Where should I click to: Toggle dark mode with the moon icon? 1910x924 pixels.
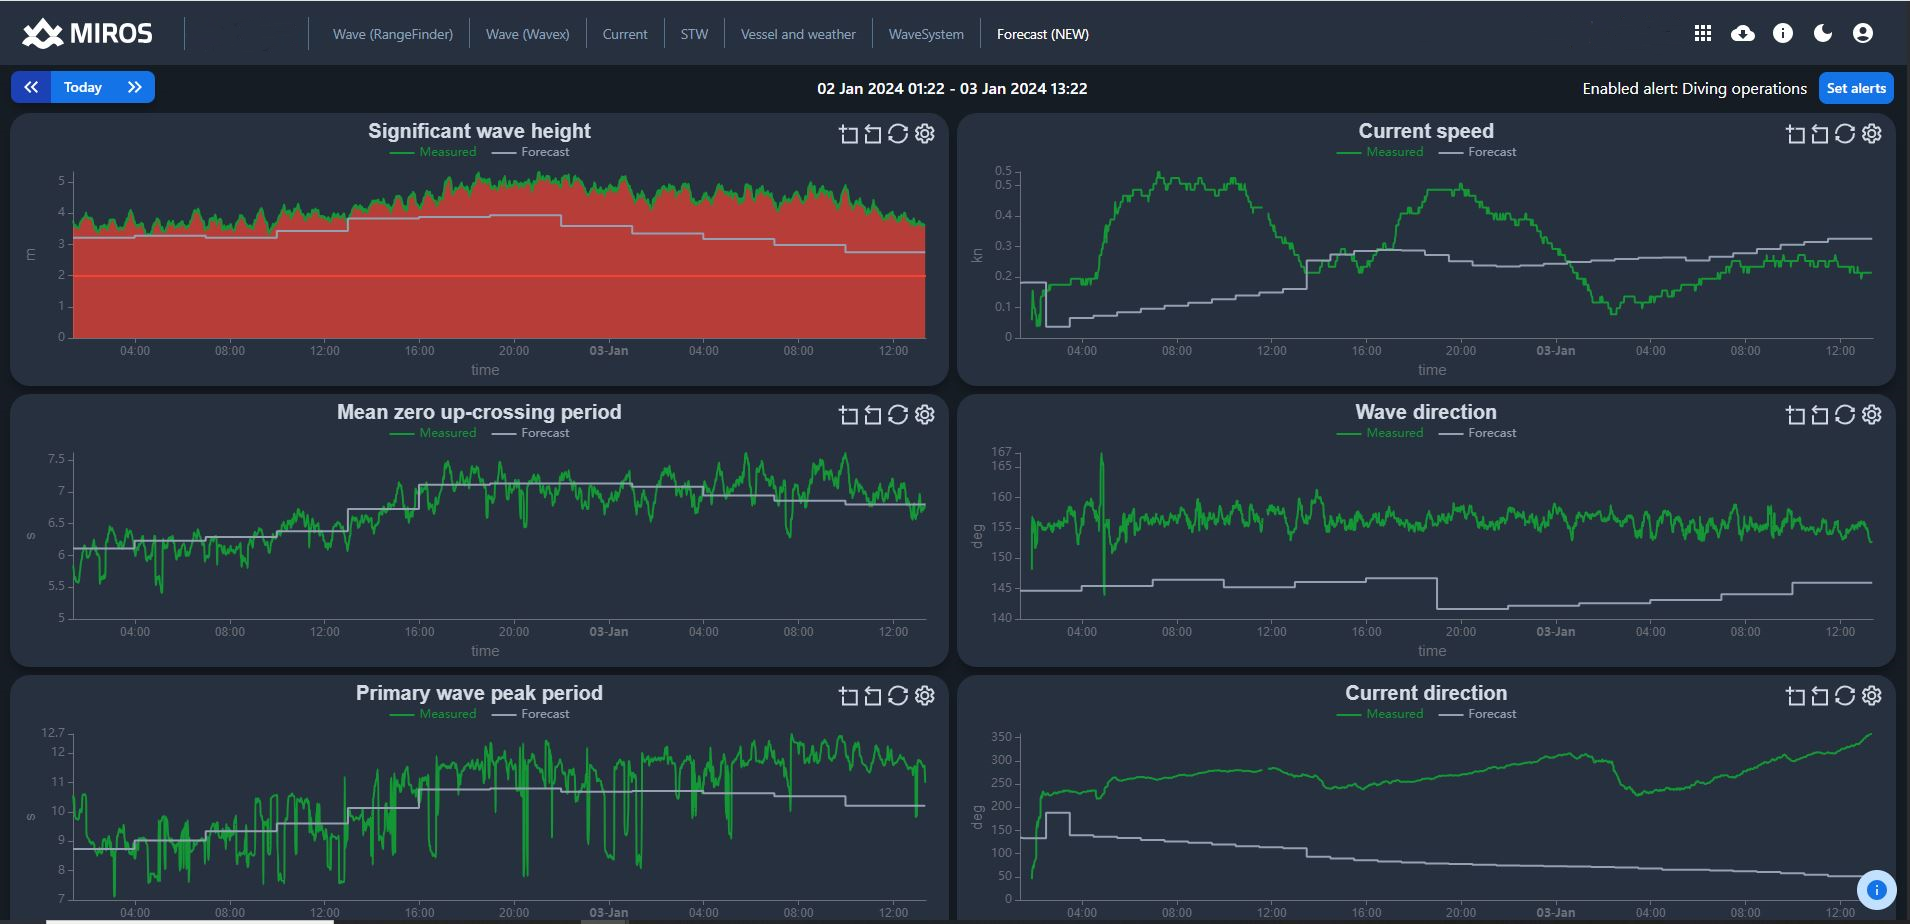[1823, 33]
